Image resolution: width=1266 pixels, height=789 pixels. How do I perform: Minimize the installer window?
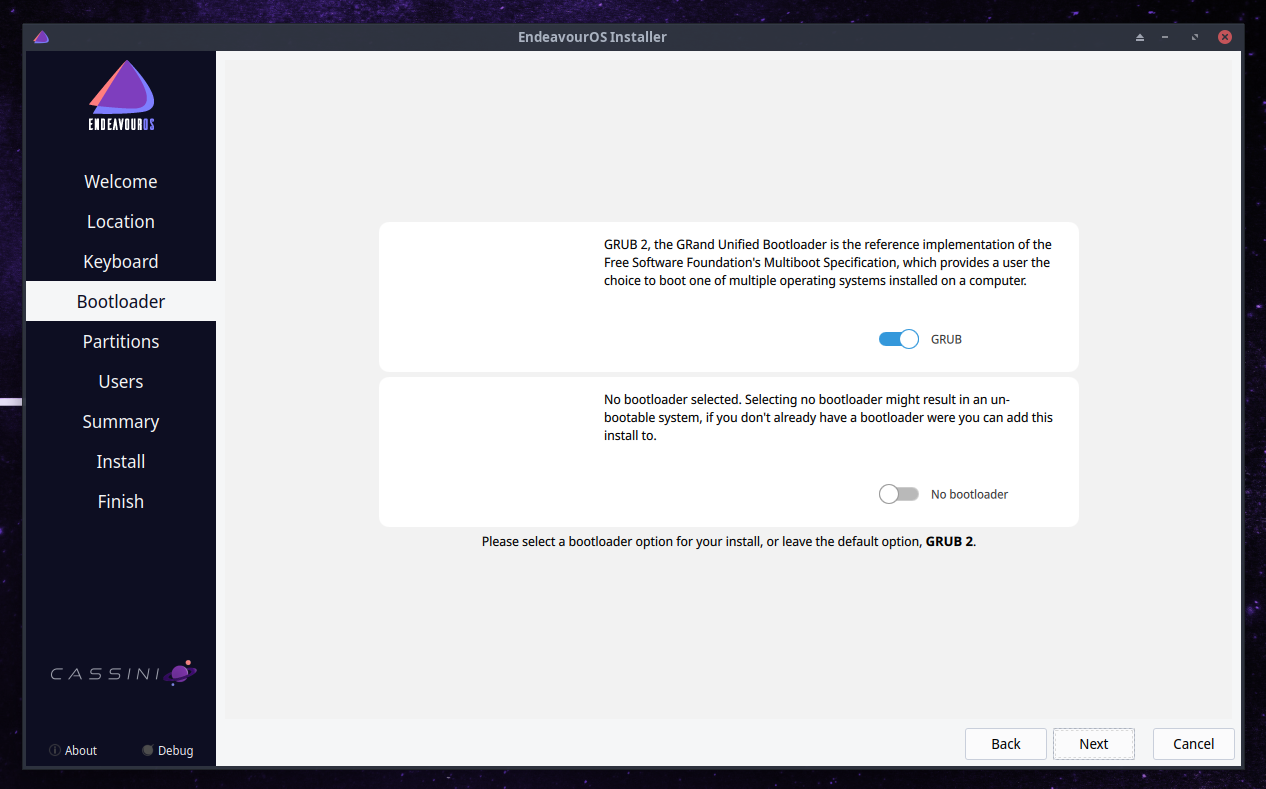[1166, 37]
